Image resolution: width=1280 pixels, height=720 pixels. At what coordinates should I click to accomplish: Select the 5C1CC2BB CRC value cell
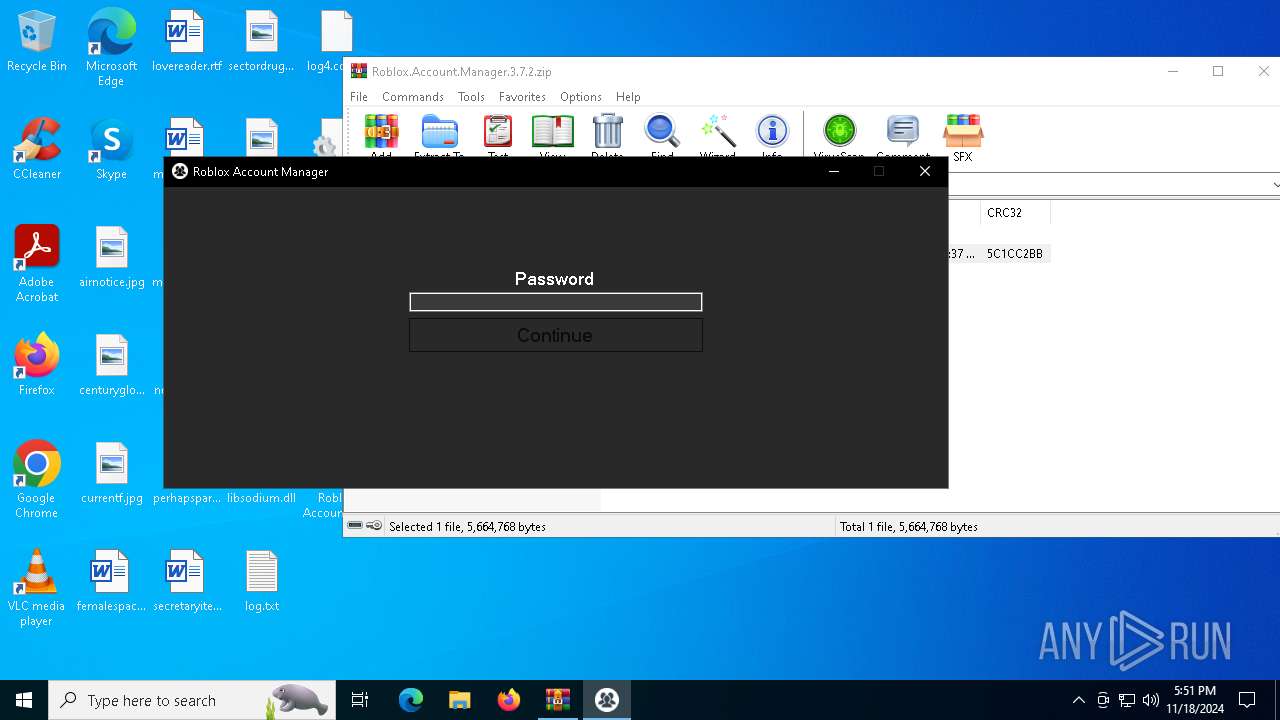pyautogui.click(x=1015, y=254)
